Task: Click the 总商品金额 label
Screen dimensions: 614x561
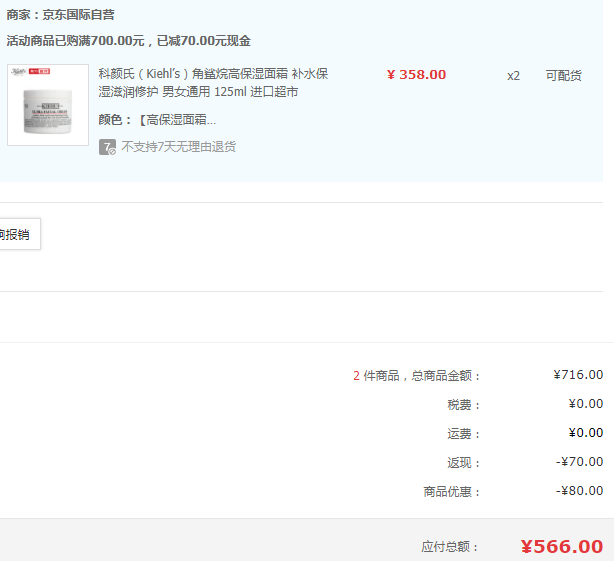Action: pos(446,376)
